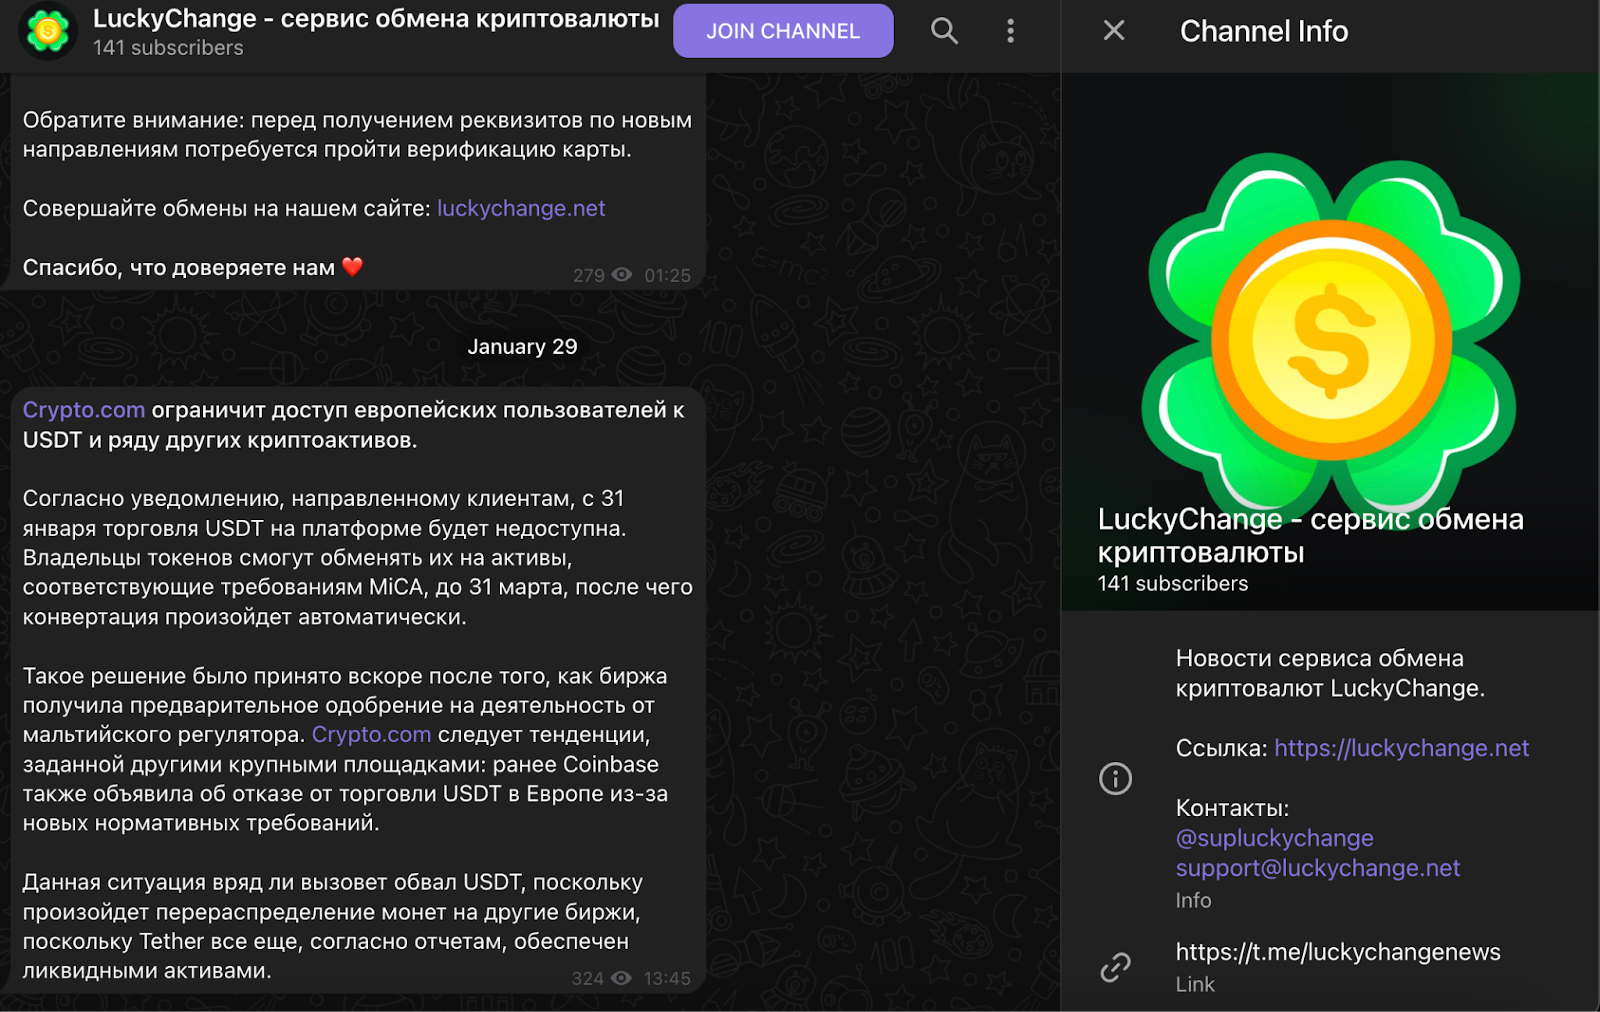1600x1012 pixels.
Task: Click the JOIN CHANNEL button
Action: [x=783, y=31]
